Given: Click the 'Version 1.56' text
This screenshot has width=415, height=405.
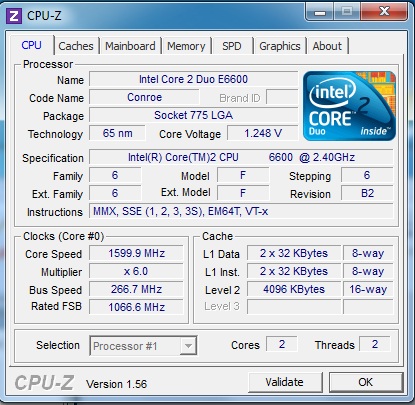Looking at the screenshot, I should click(116, 384).
